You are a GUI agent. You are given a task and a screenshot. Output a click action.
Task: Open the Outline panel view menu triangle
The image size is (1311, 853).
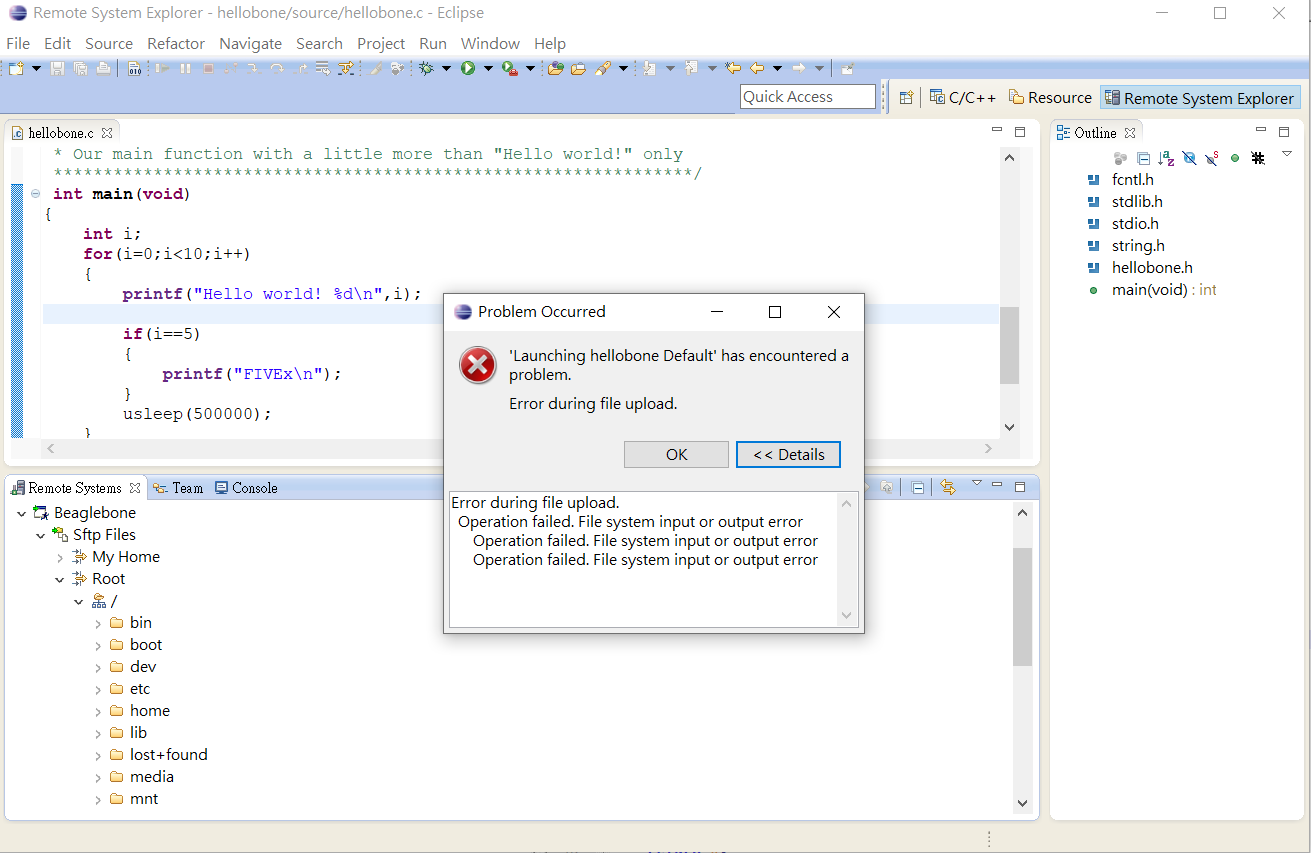(x=1287, y=154)
